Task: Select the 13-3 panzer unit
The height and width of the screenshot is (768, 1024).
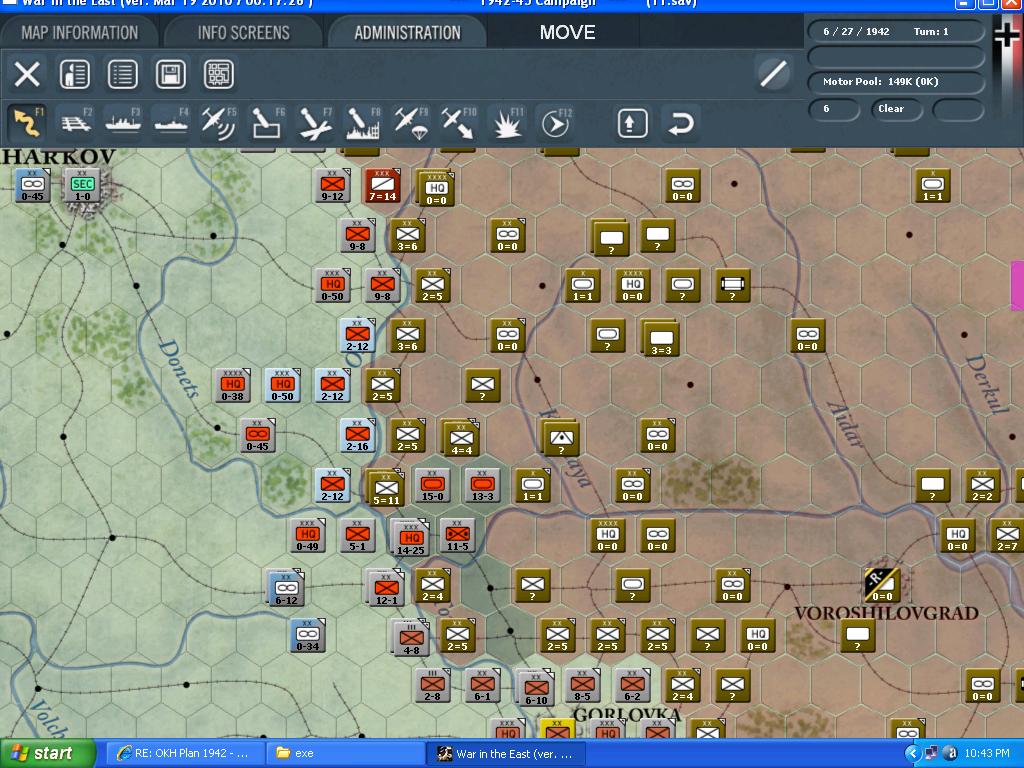Action: (482, 485)
